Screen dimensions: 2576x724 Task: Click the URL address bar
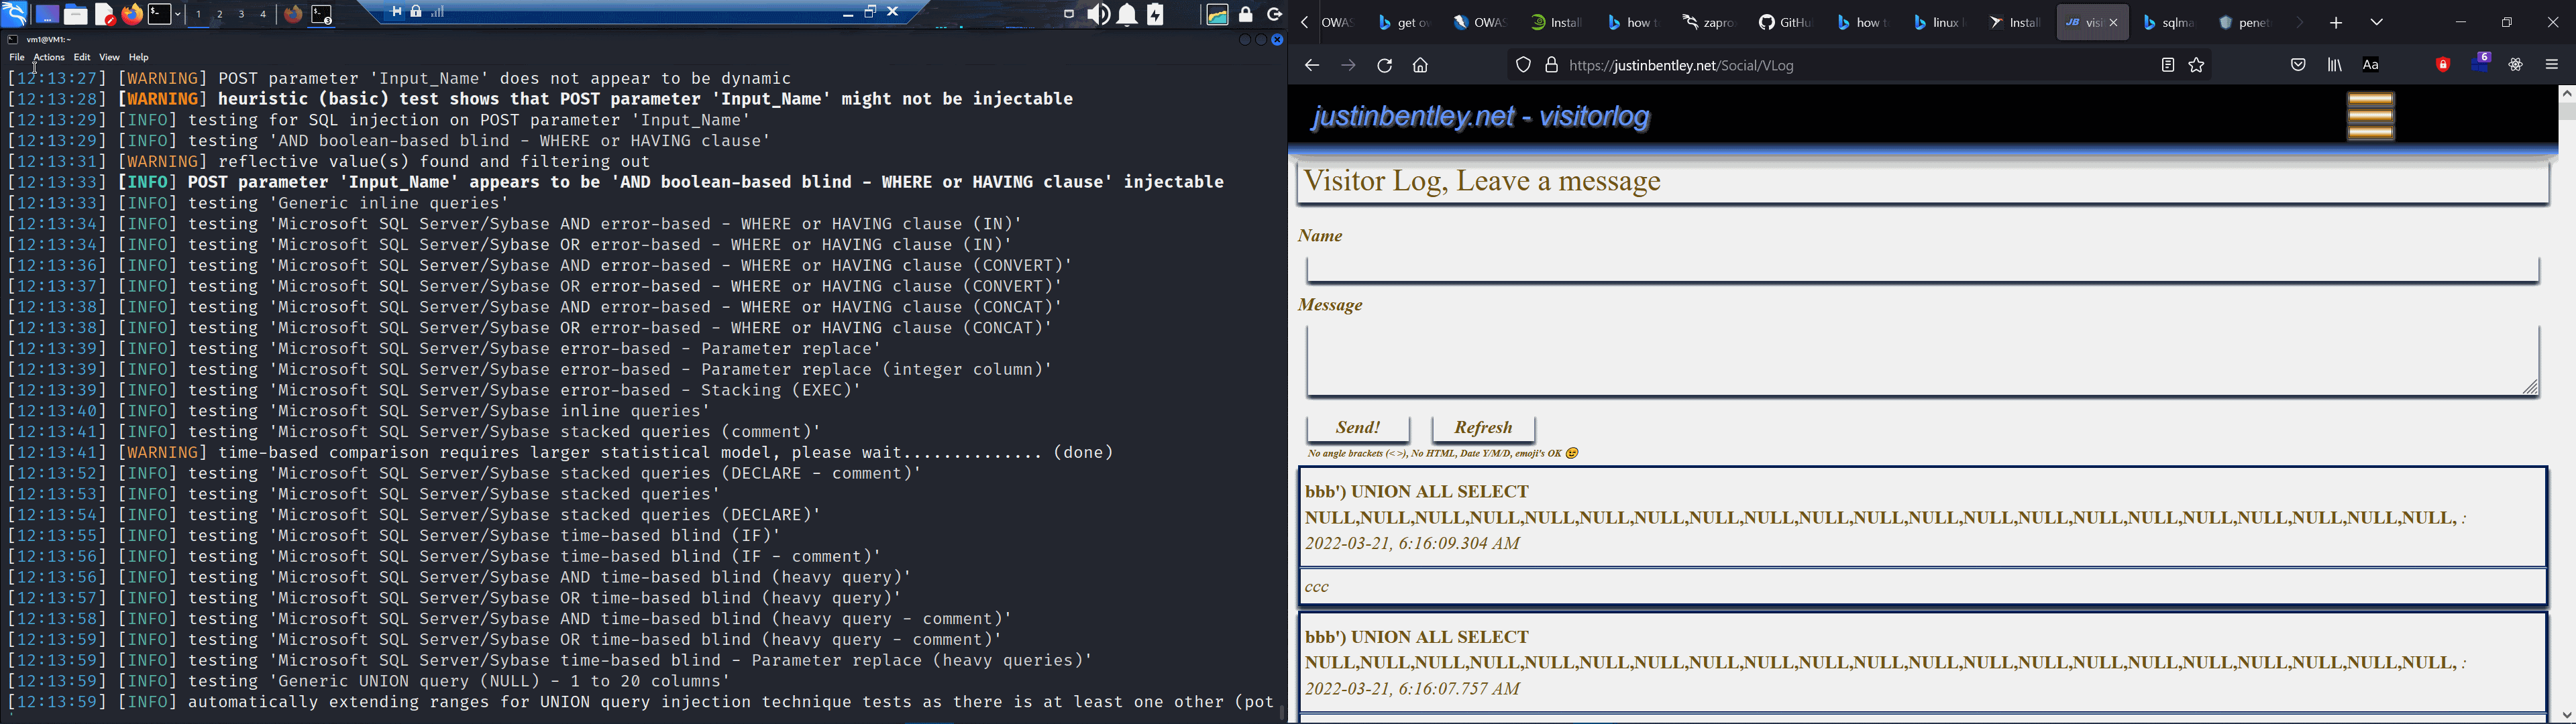(1860, 66)
